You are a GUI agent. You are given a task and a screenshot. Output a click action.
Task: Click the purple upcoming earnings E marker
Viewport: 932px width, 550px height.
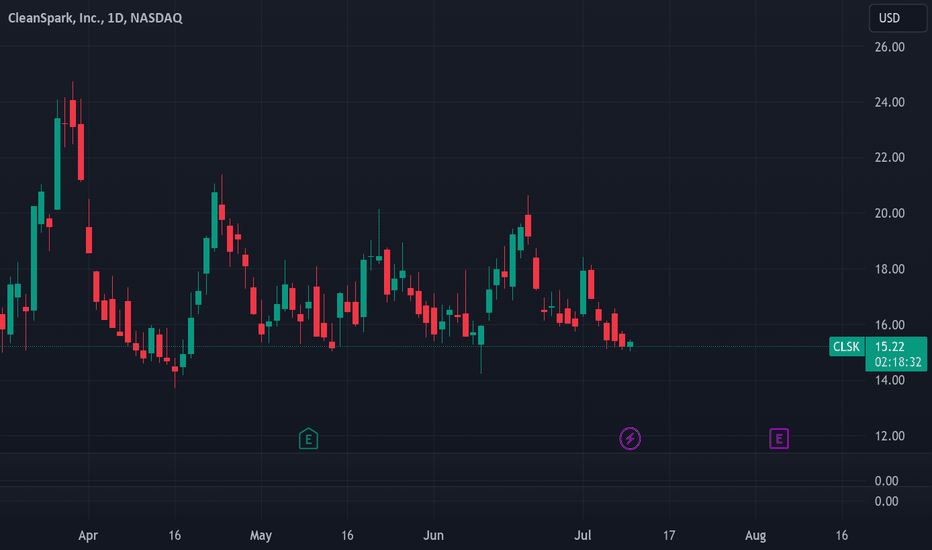point(779,439)
